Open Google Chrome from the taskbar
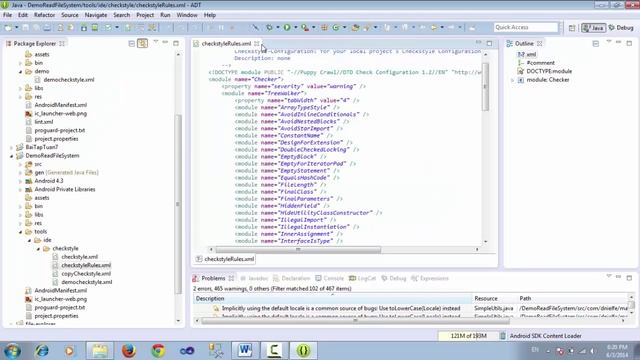 (158, 350)
